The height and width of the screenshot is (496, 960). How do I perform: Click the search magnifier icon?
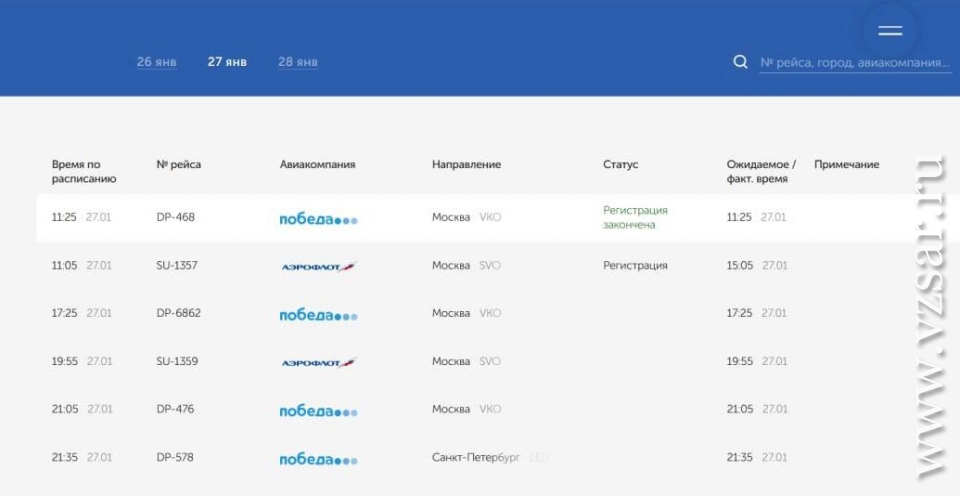pos(740,62)
